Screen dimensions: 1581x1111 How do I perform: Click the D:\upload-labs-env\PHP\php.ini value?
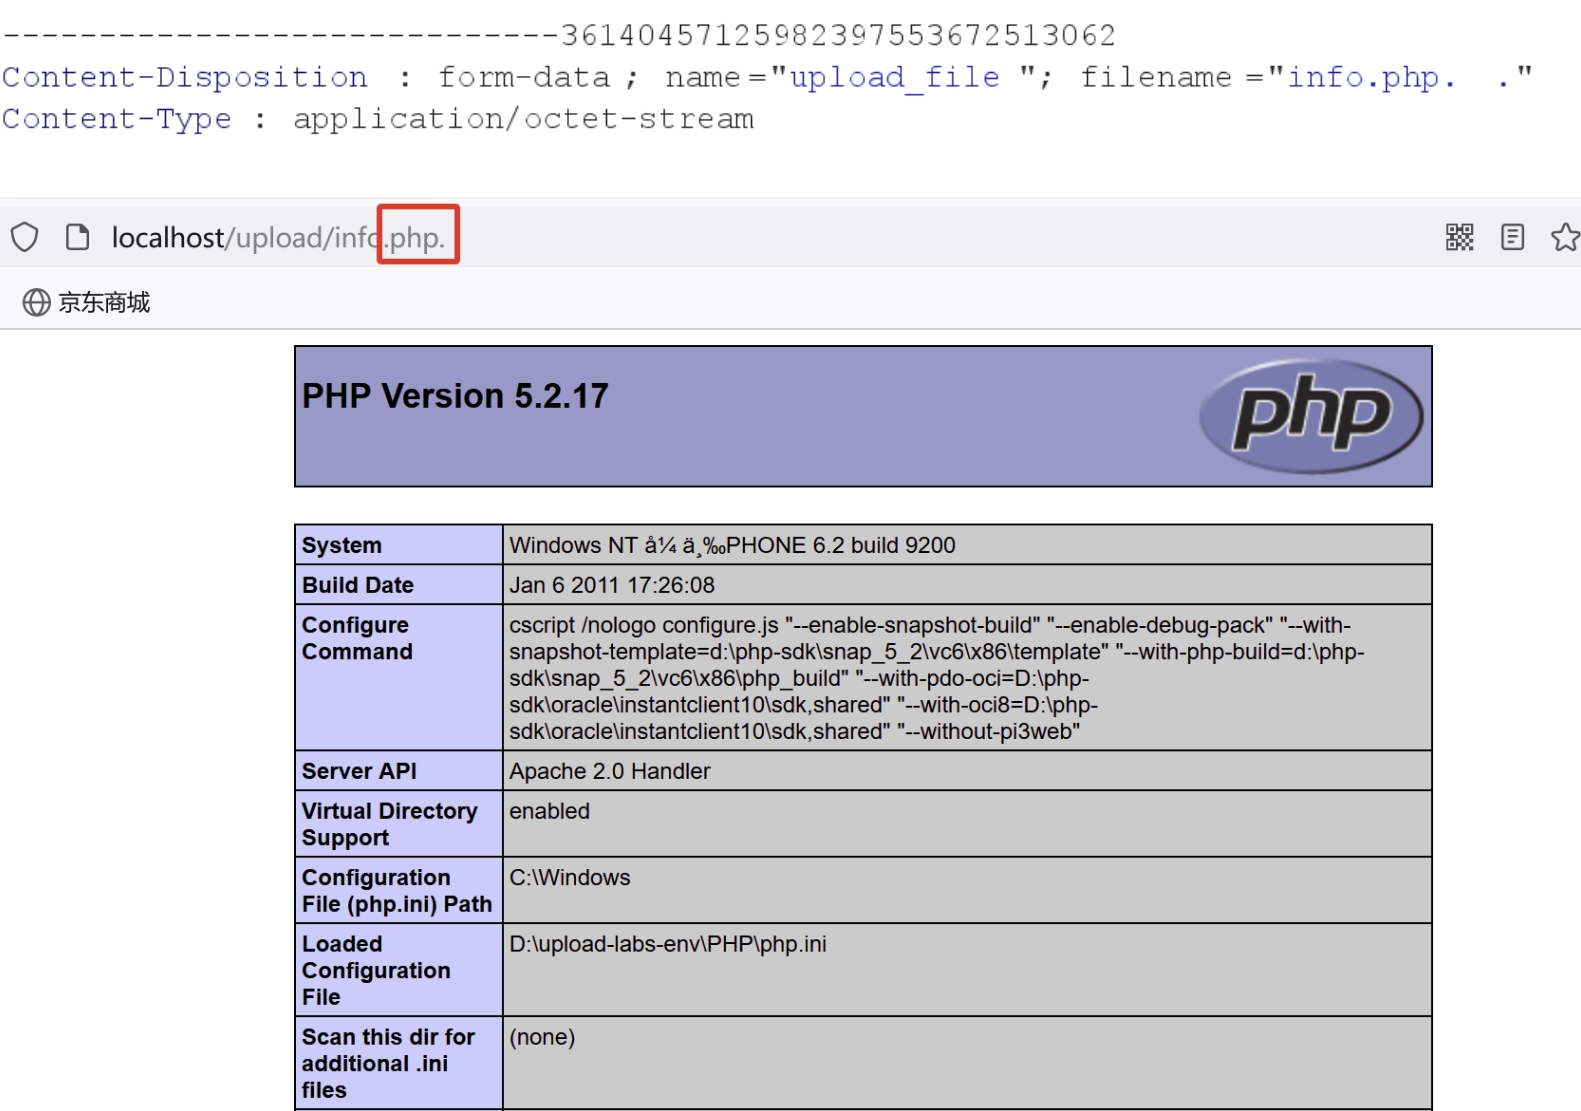(668, 944)
